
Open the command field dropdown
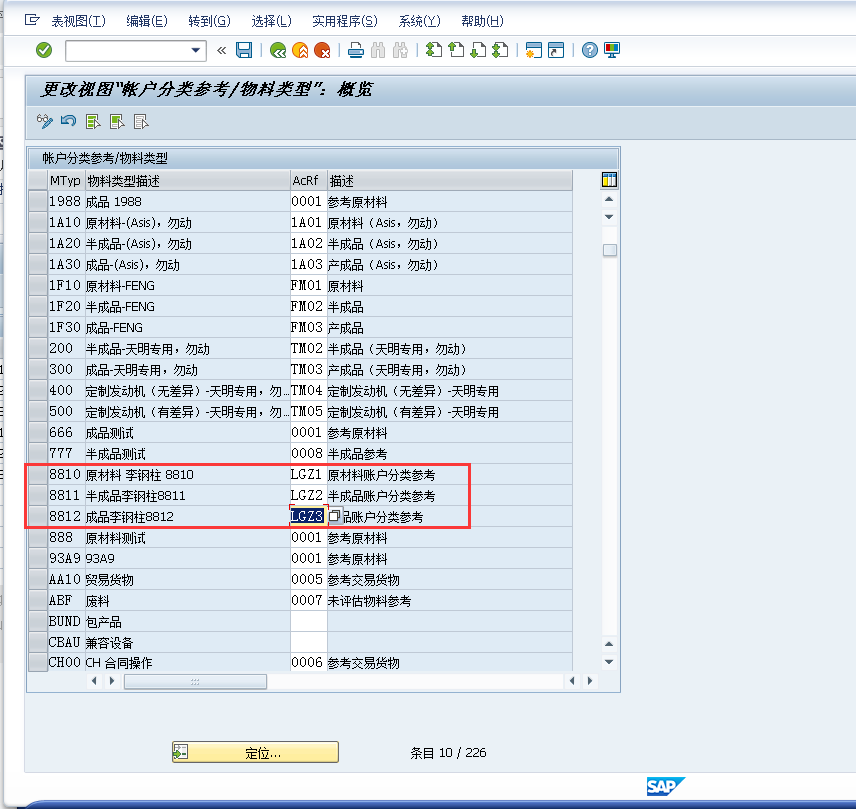click(196, 49)
